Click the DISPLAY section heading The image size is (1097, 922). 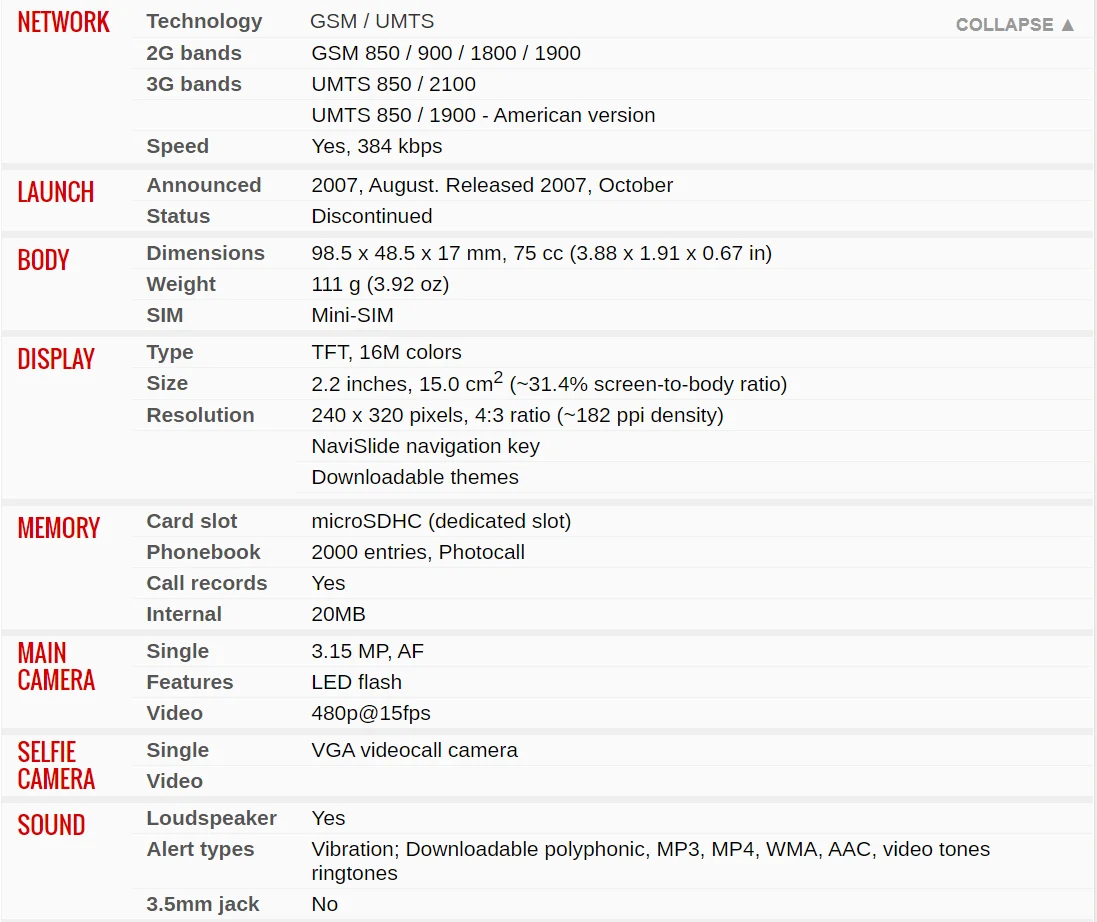click(56, 359)
